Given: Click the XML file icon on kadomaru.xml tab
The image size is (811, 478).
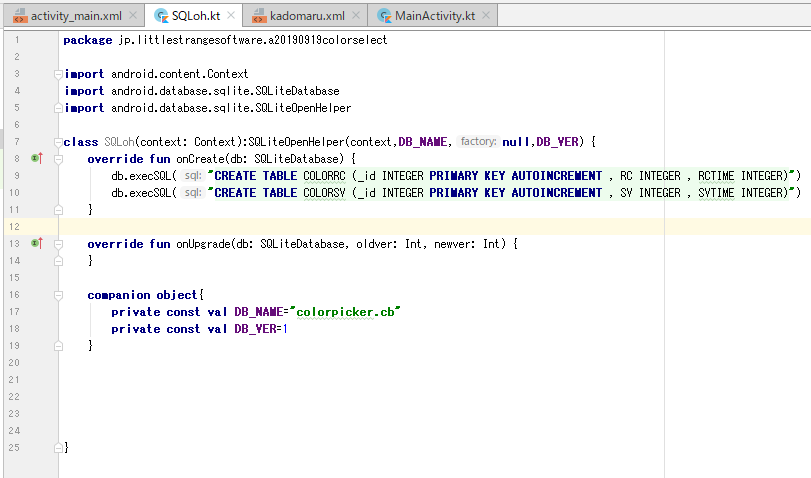Looking at the screenshot, I should 259,16.
